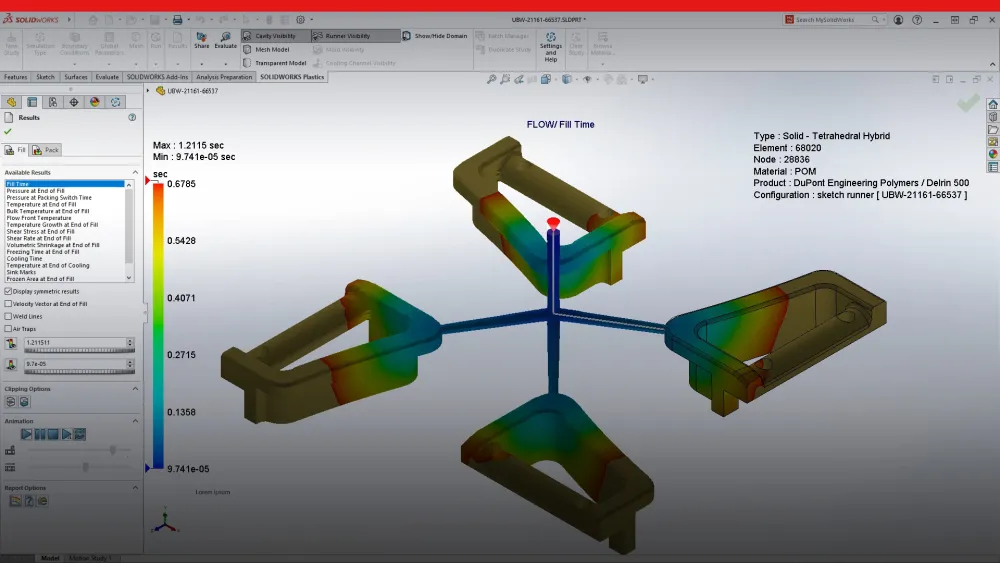1000x563 pixels.
Task: Toggle Mesh Model display
Action: [266, 50]
